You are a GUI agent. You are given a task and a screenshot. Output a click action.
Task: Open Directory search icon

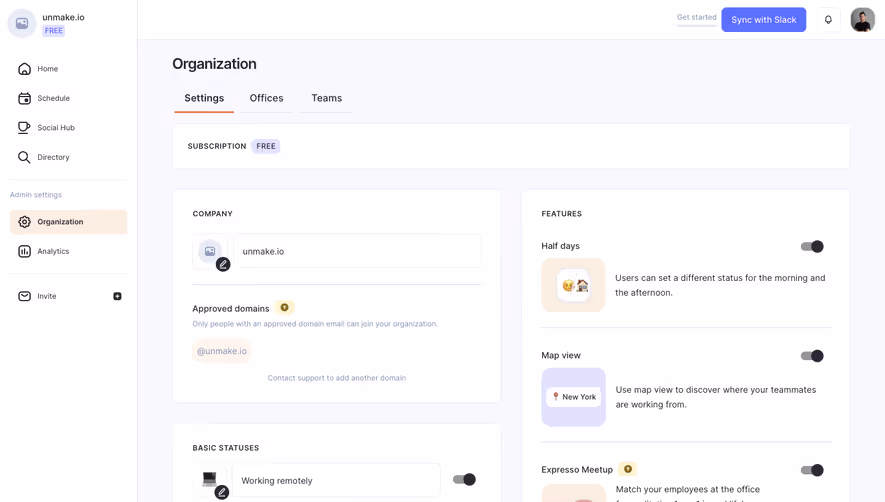24,157
